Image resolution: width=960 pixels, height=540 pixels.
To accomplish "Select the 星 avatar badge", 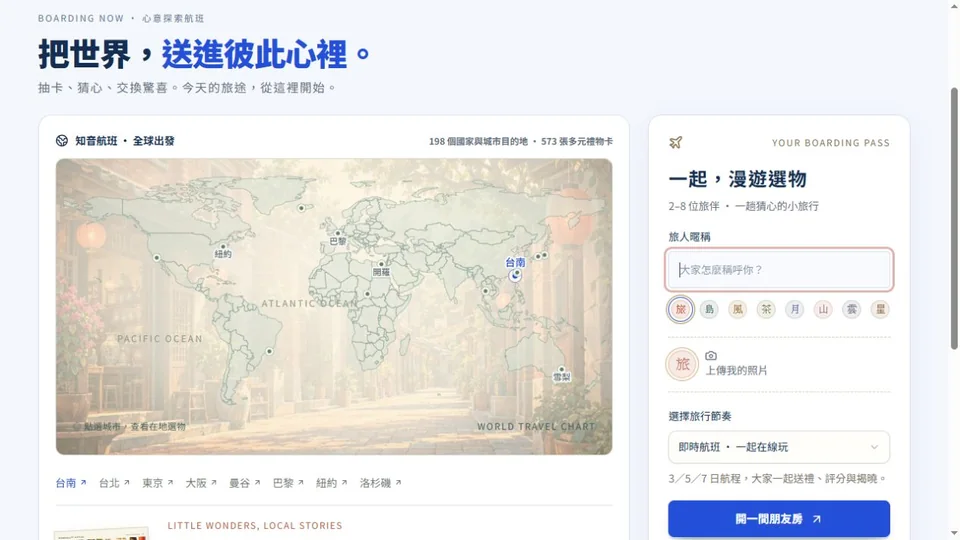I will pyautogui.click(x=880, y=309).
